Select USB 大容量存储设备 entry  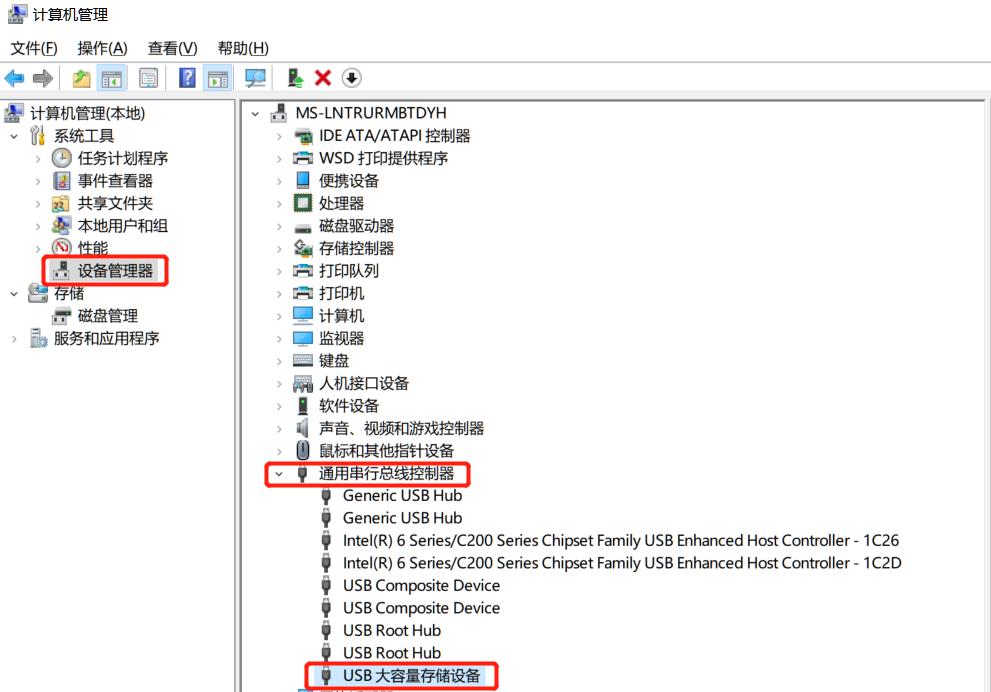411,676
